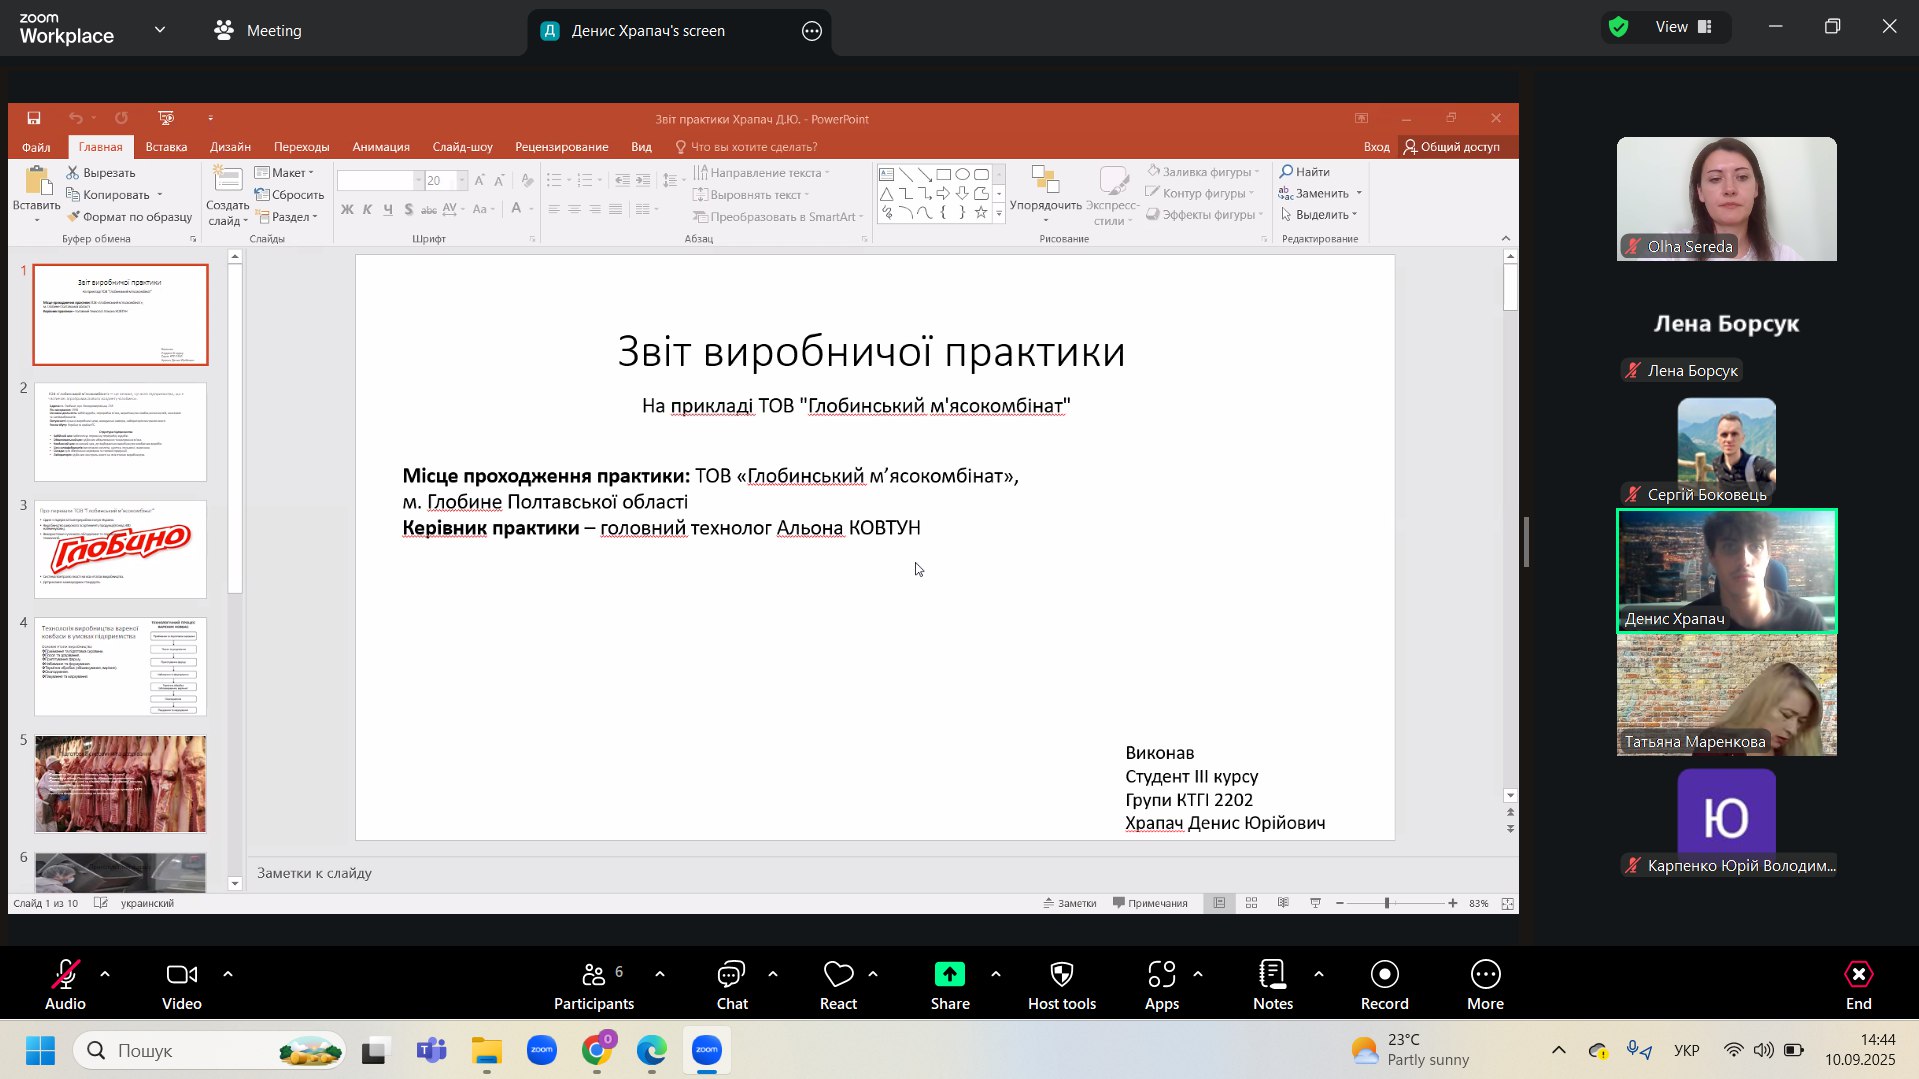Image resolution: width=1919 pixels, height=1079 pixels.
Task: Switch to the Анимация ribbon tab
Action: point(381,147)
